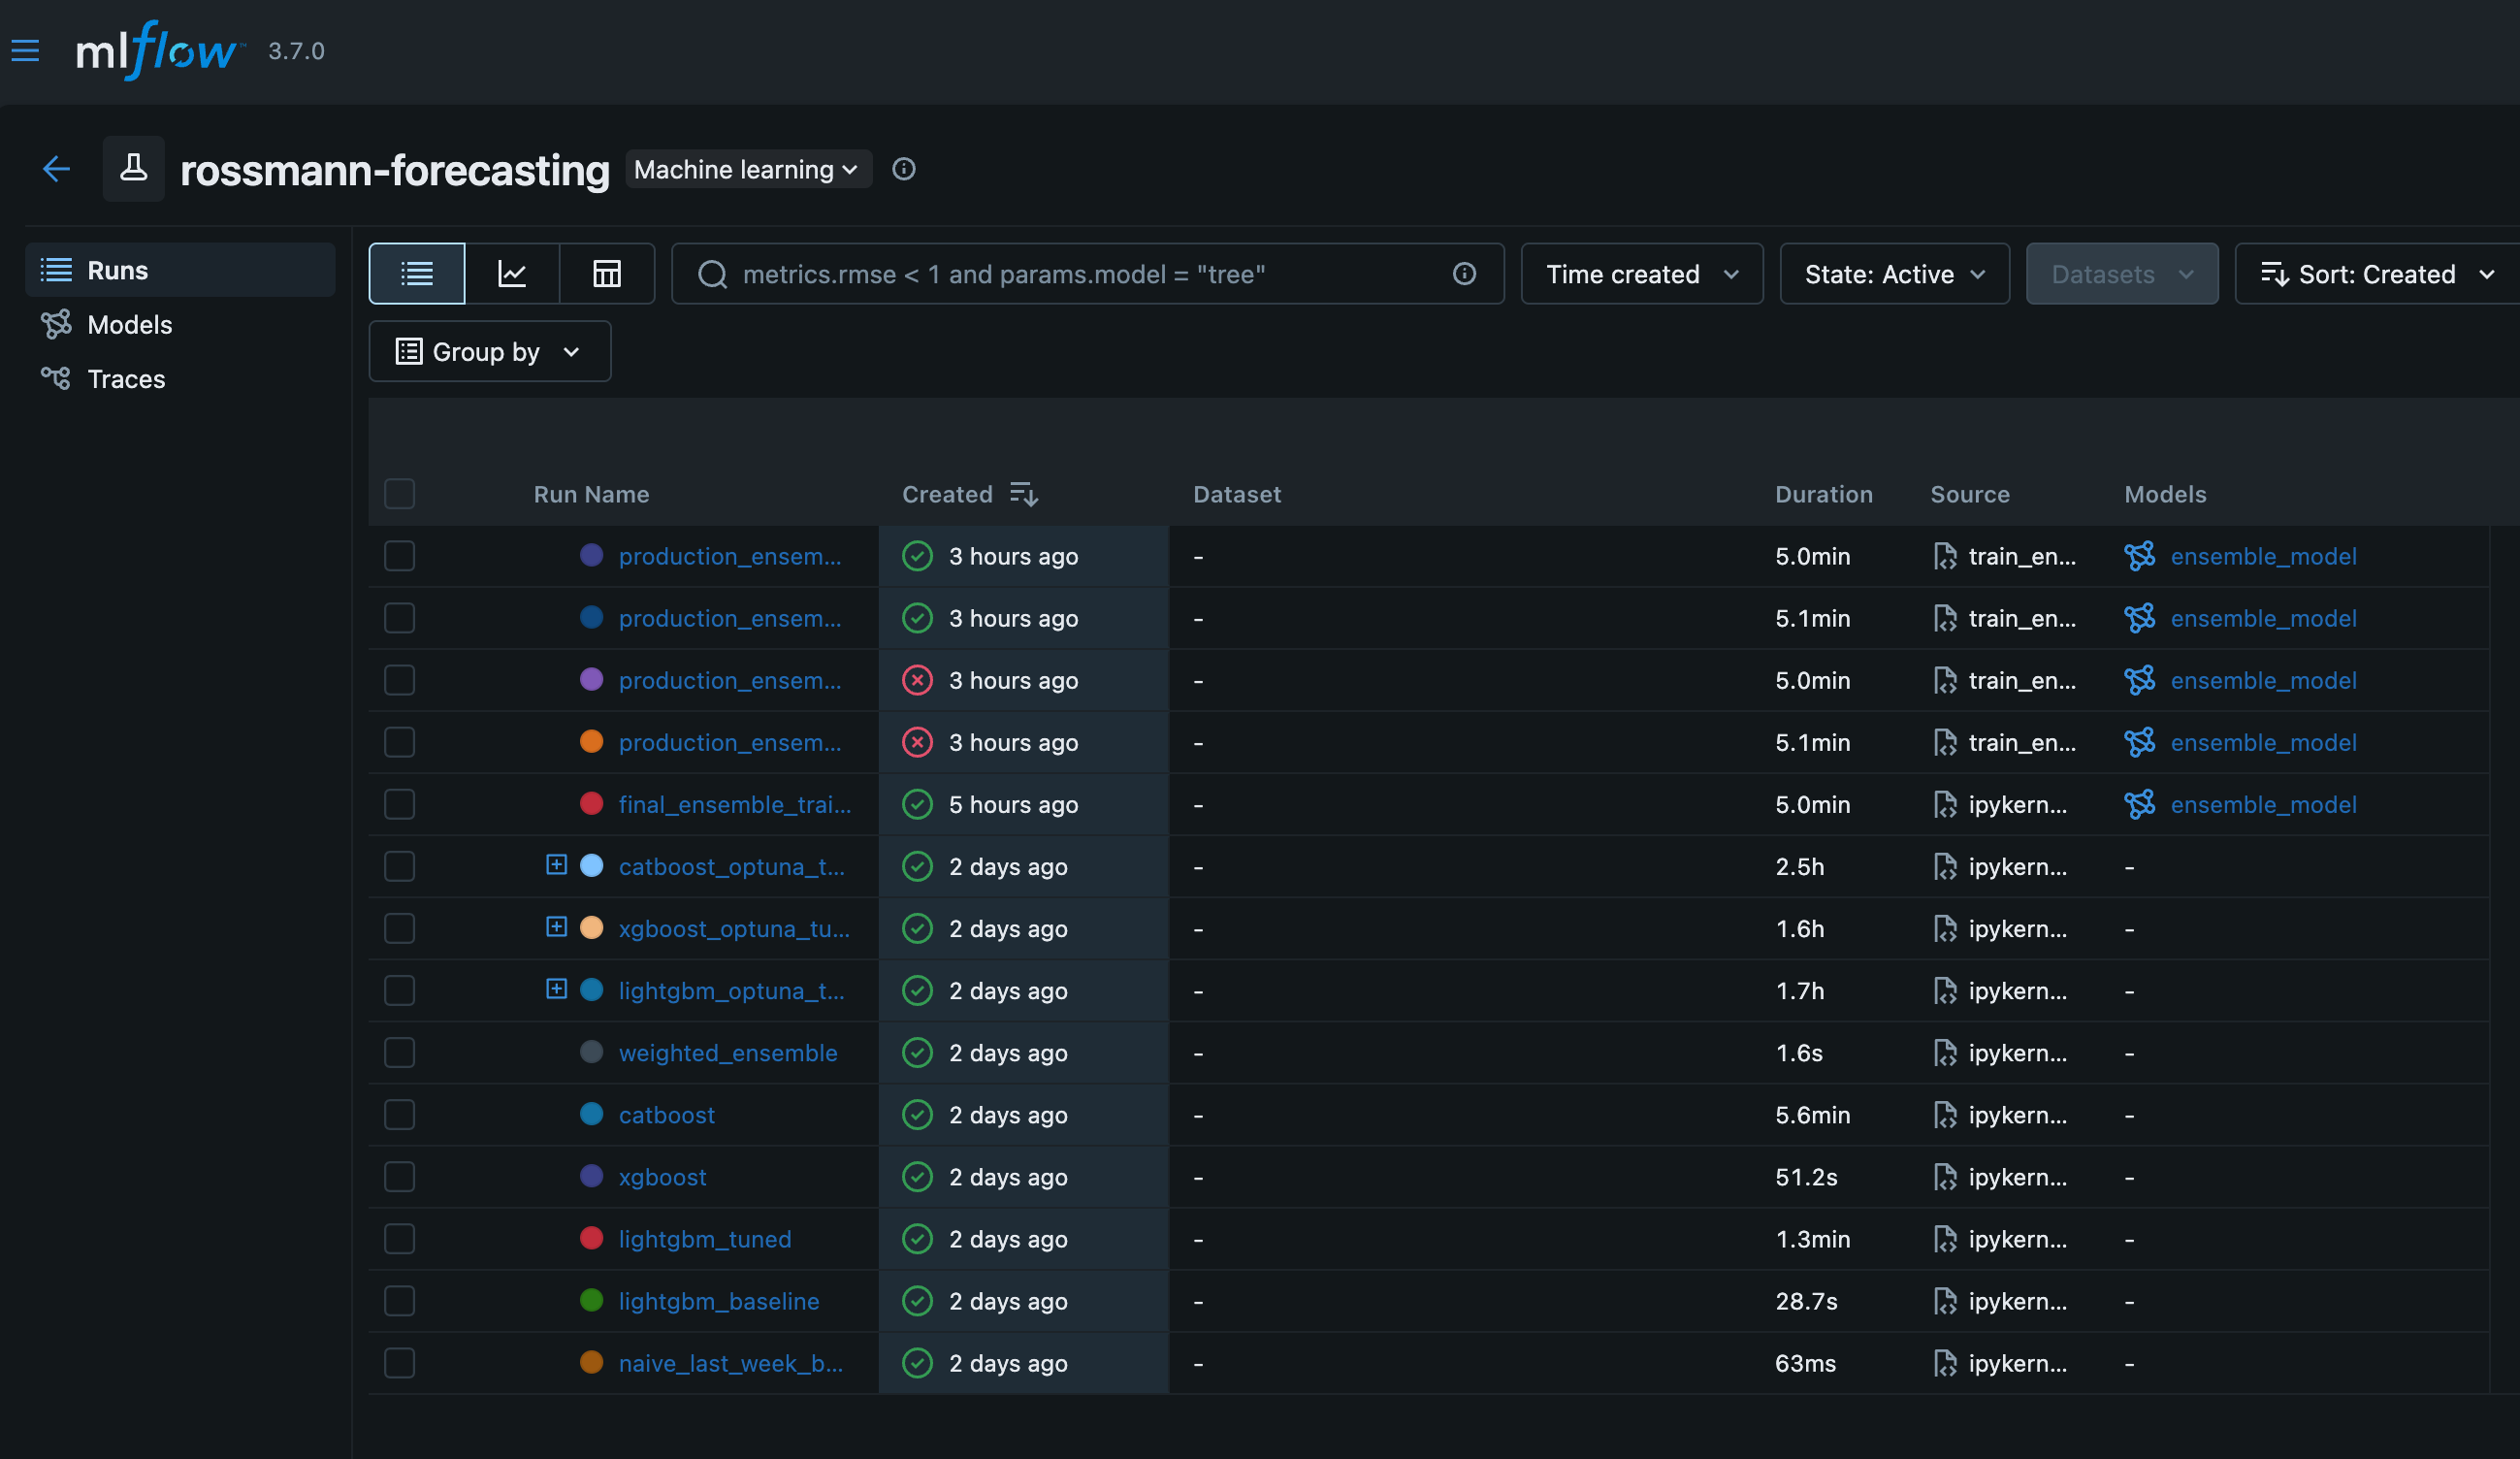Open the column configuration view
Image resolution: width=2520 pixels, height=1459 pixels.
click(x=607, y=273)
